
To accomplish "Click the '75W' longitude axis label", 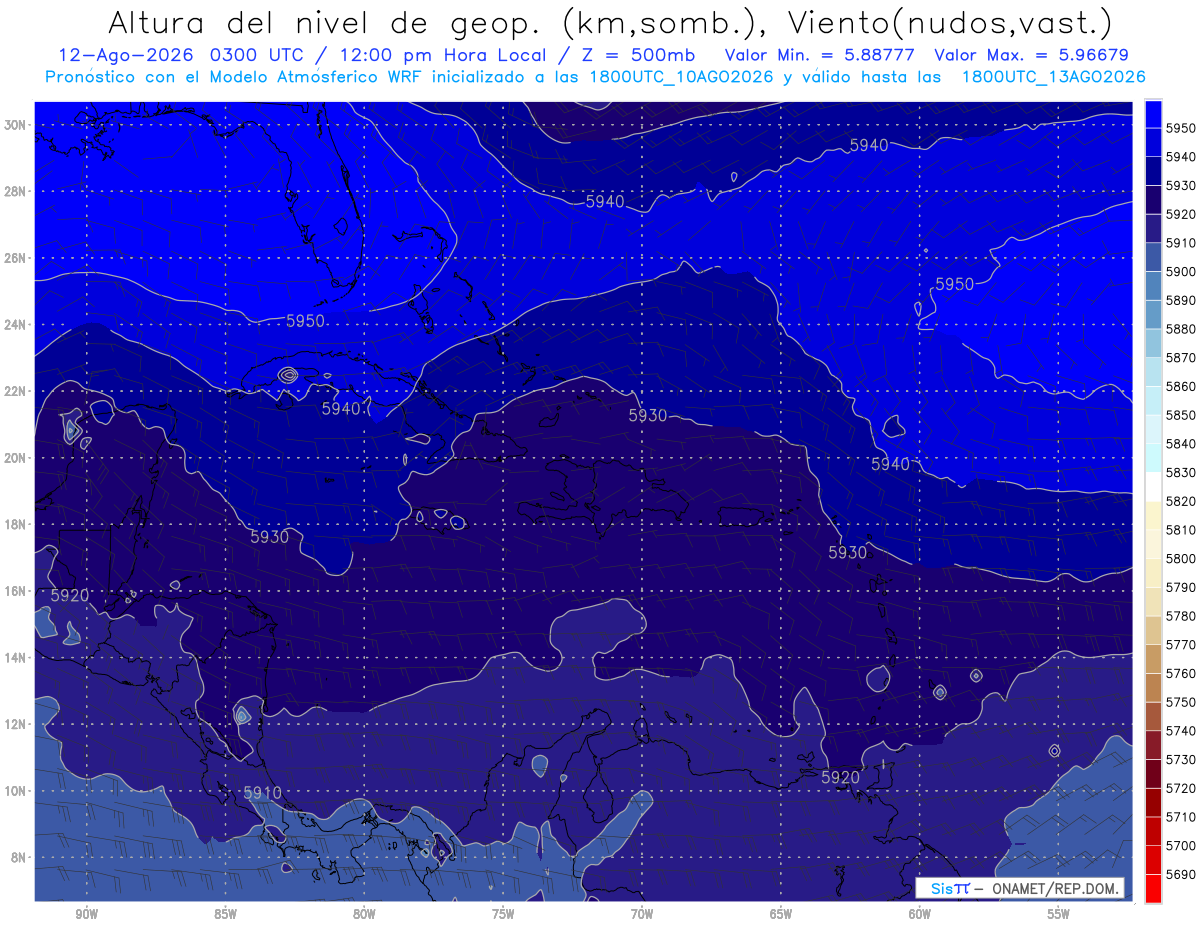I will pos(503,914).
